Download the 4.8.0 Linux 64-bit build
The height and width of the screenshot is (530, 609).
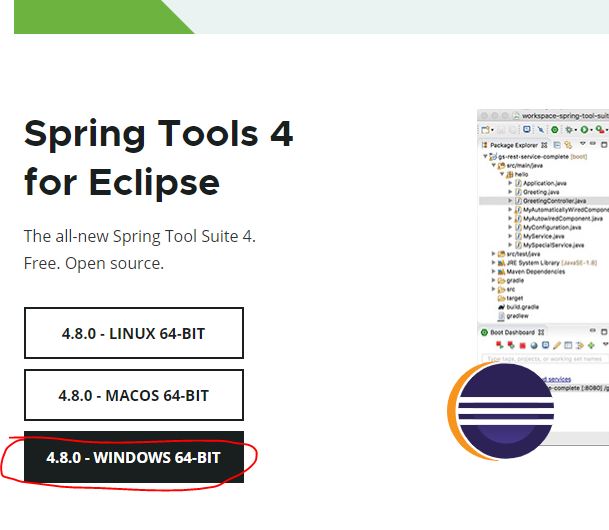point(134,333)
